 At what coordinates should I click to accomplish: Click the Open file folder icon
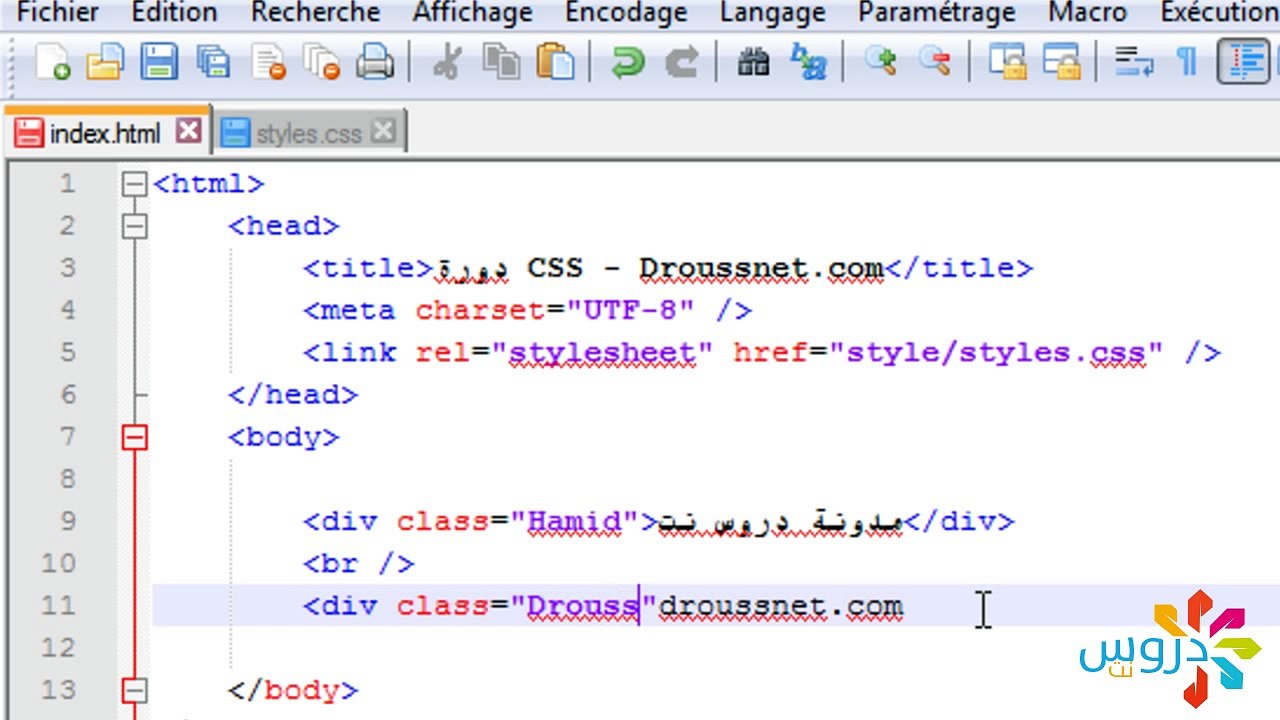104,62
